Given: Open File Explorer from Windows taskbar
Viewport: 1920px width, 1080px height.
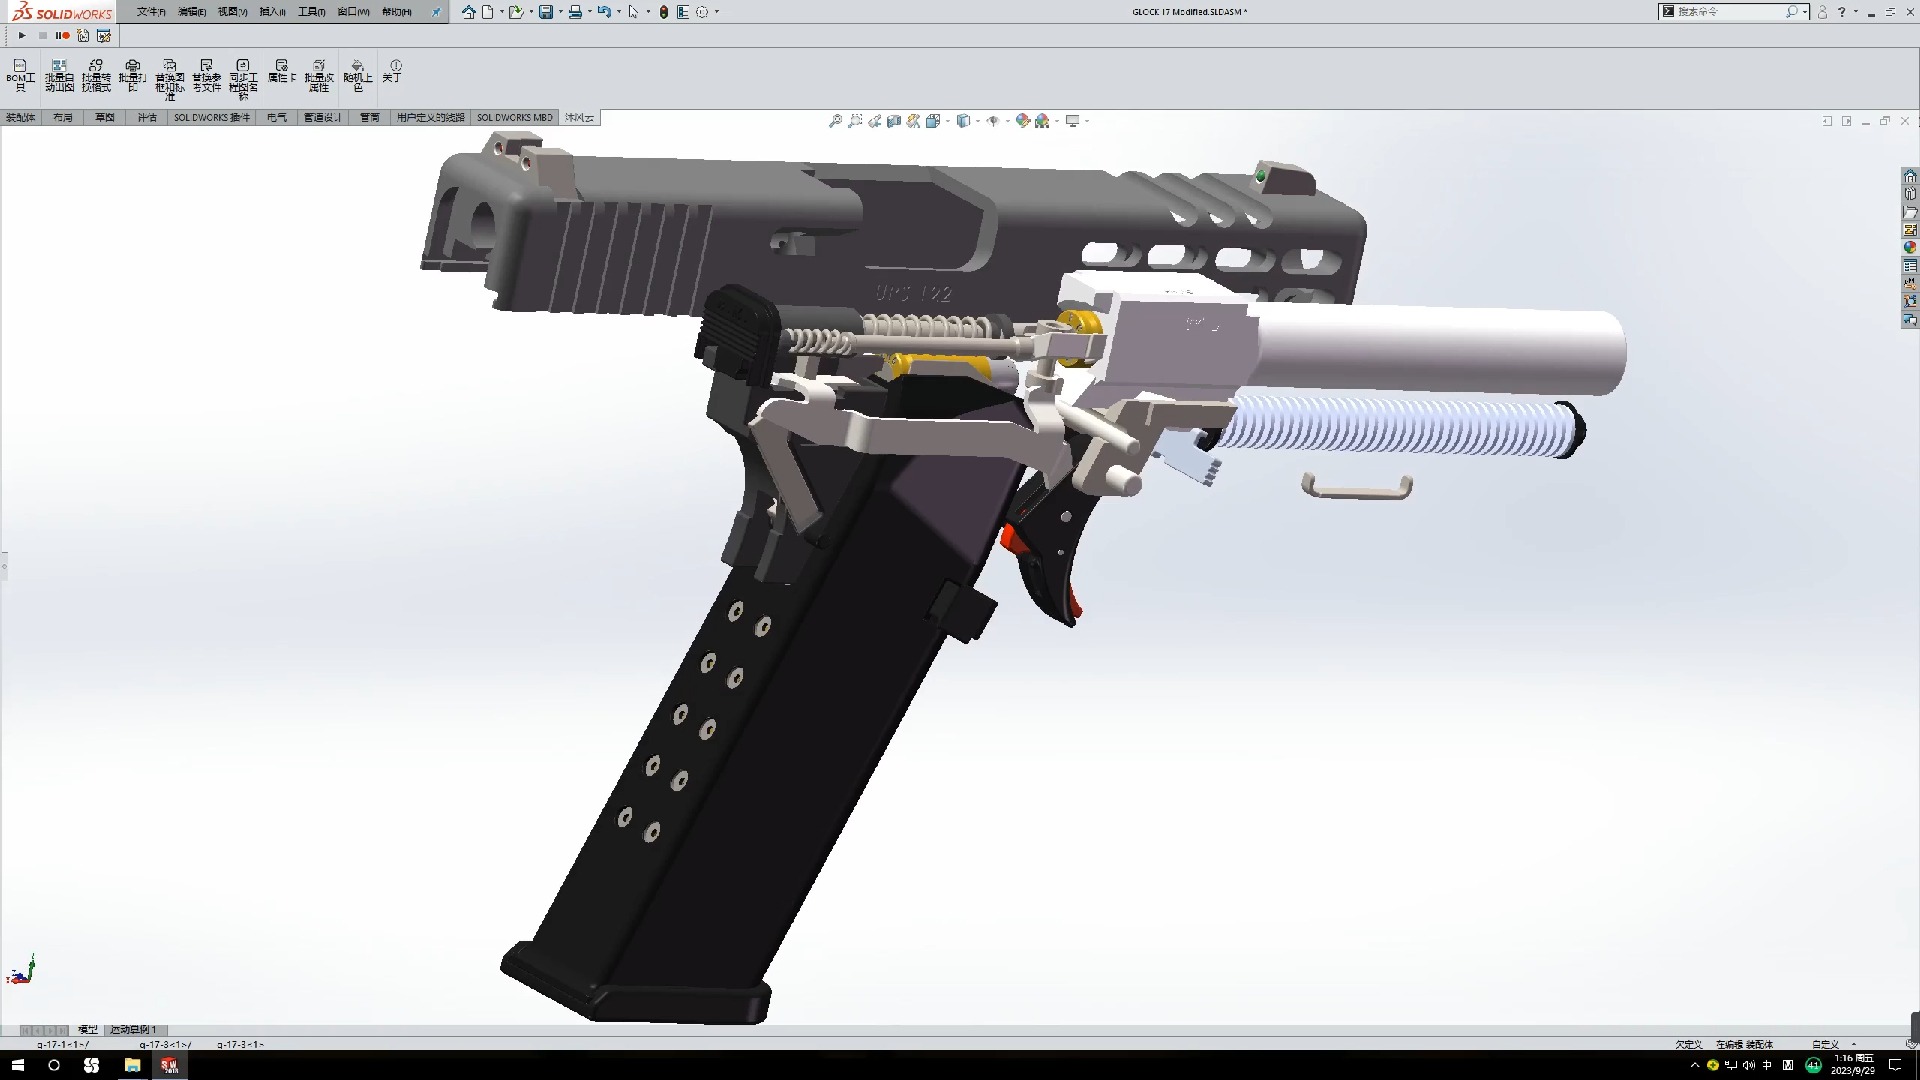Looking at the screenshot, I should [x=132, y=1065].
